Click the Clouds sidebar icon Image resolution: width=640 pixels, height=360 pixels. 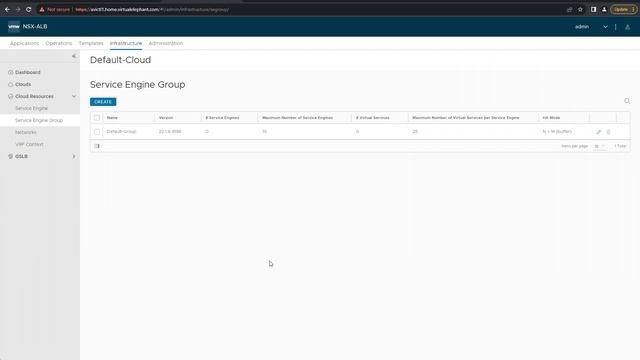click(11, 84)
